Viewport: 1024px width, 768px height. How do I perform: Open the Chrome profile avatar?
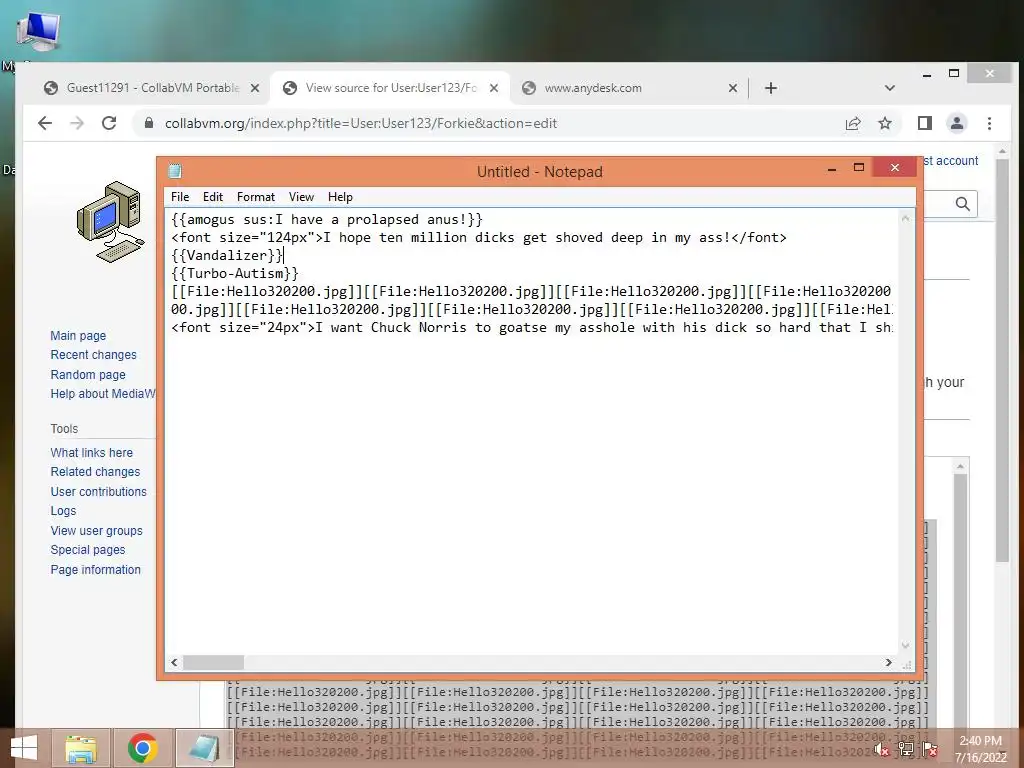957,123
